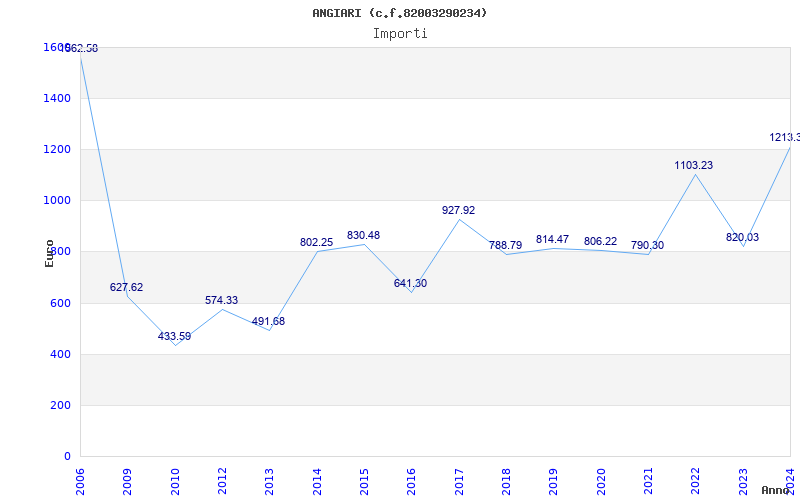Click y-axis tick label 600
The height and width of the screenshot is (500, 800).
[61, 304]
